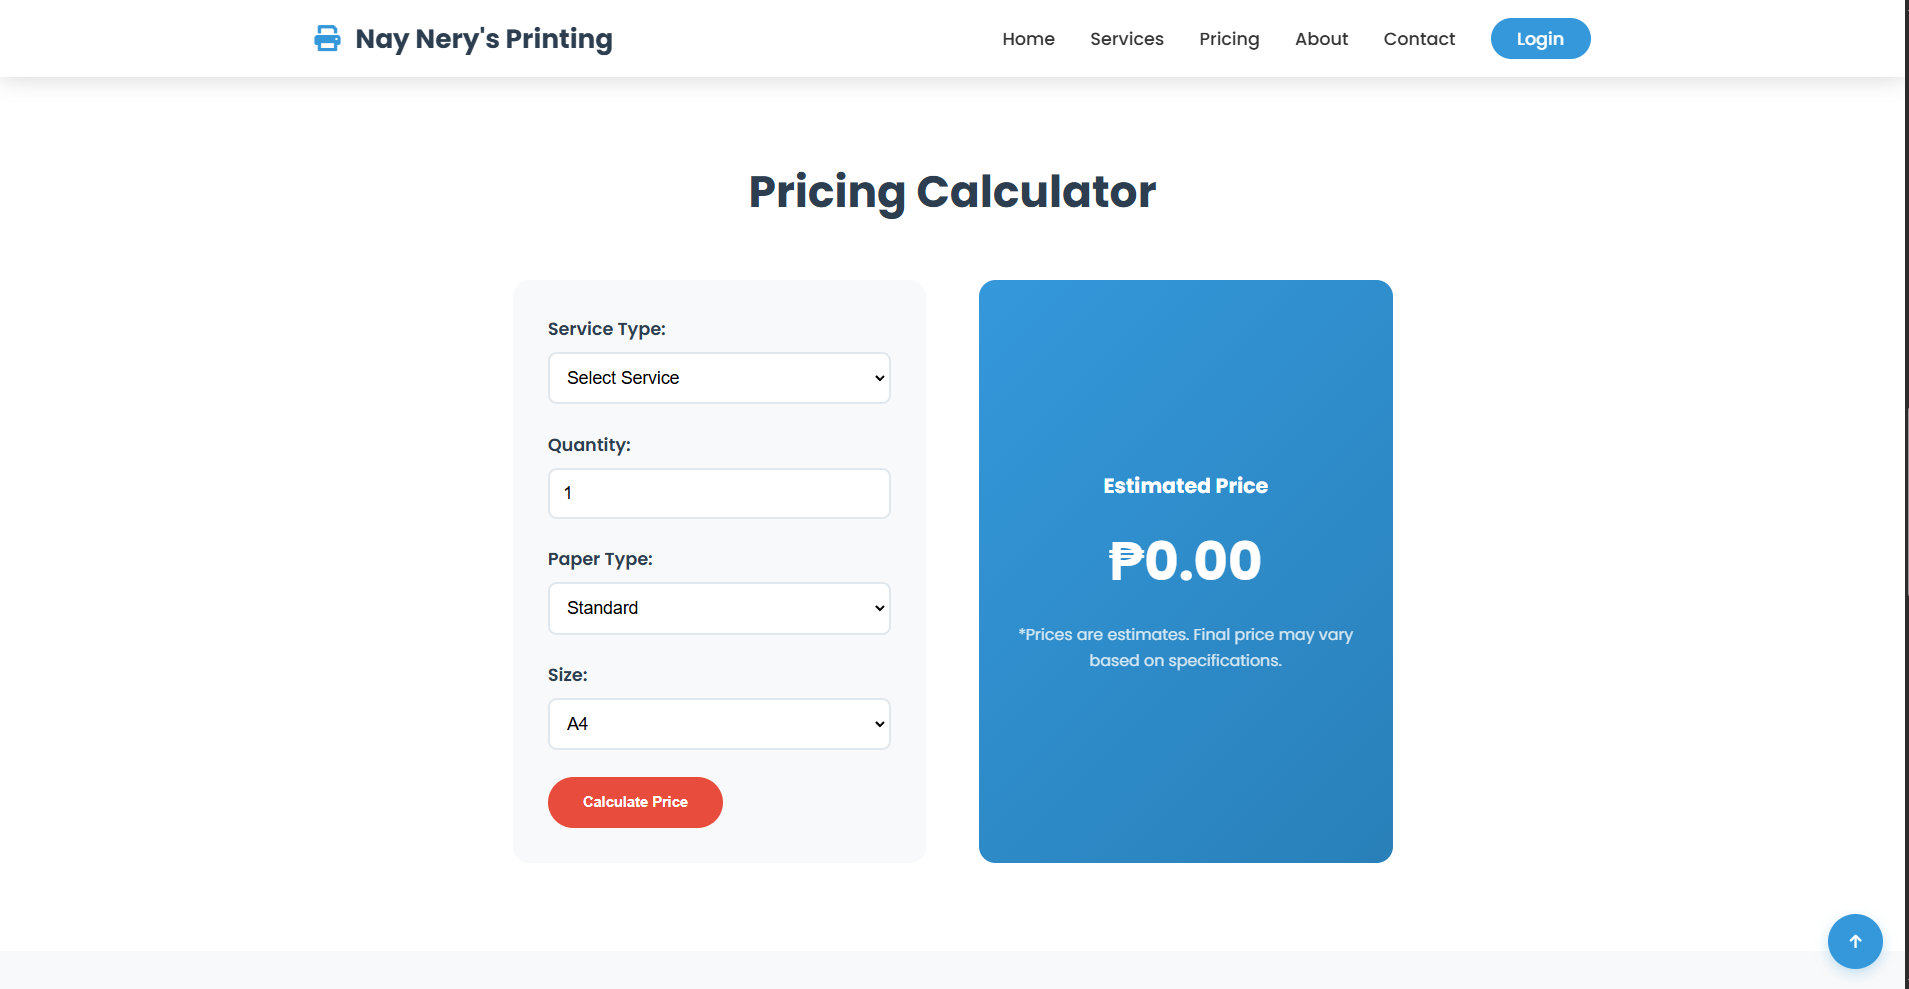Image resolution: width=1909 pixels, height=989 pixels.
Task: Click the Service Type label
Action: (606, 329)
